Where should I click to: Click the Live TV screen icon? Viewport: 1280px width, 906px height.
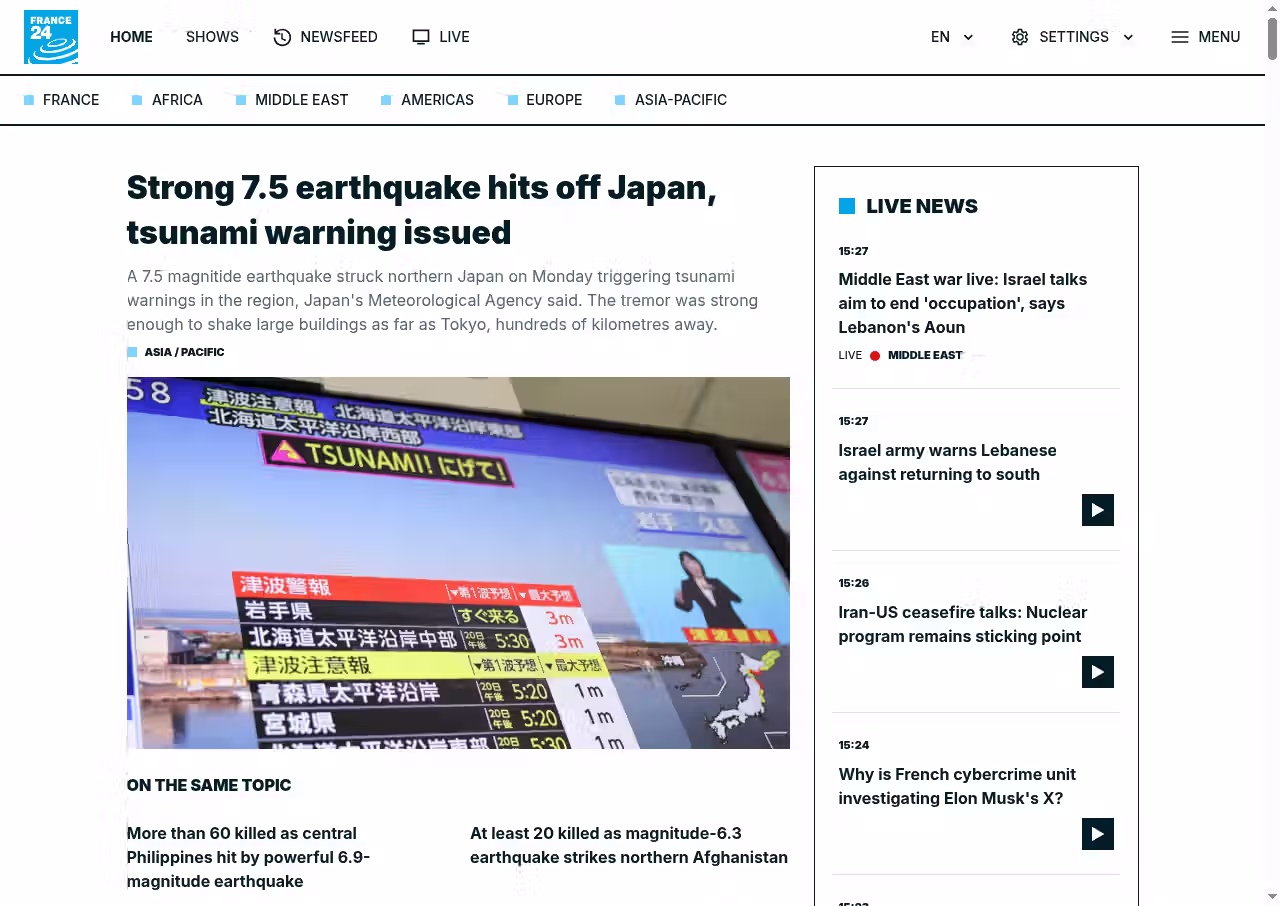421,37
